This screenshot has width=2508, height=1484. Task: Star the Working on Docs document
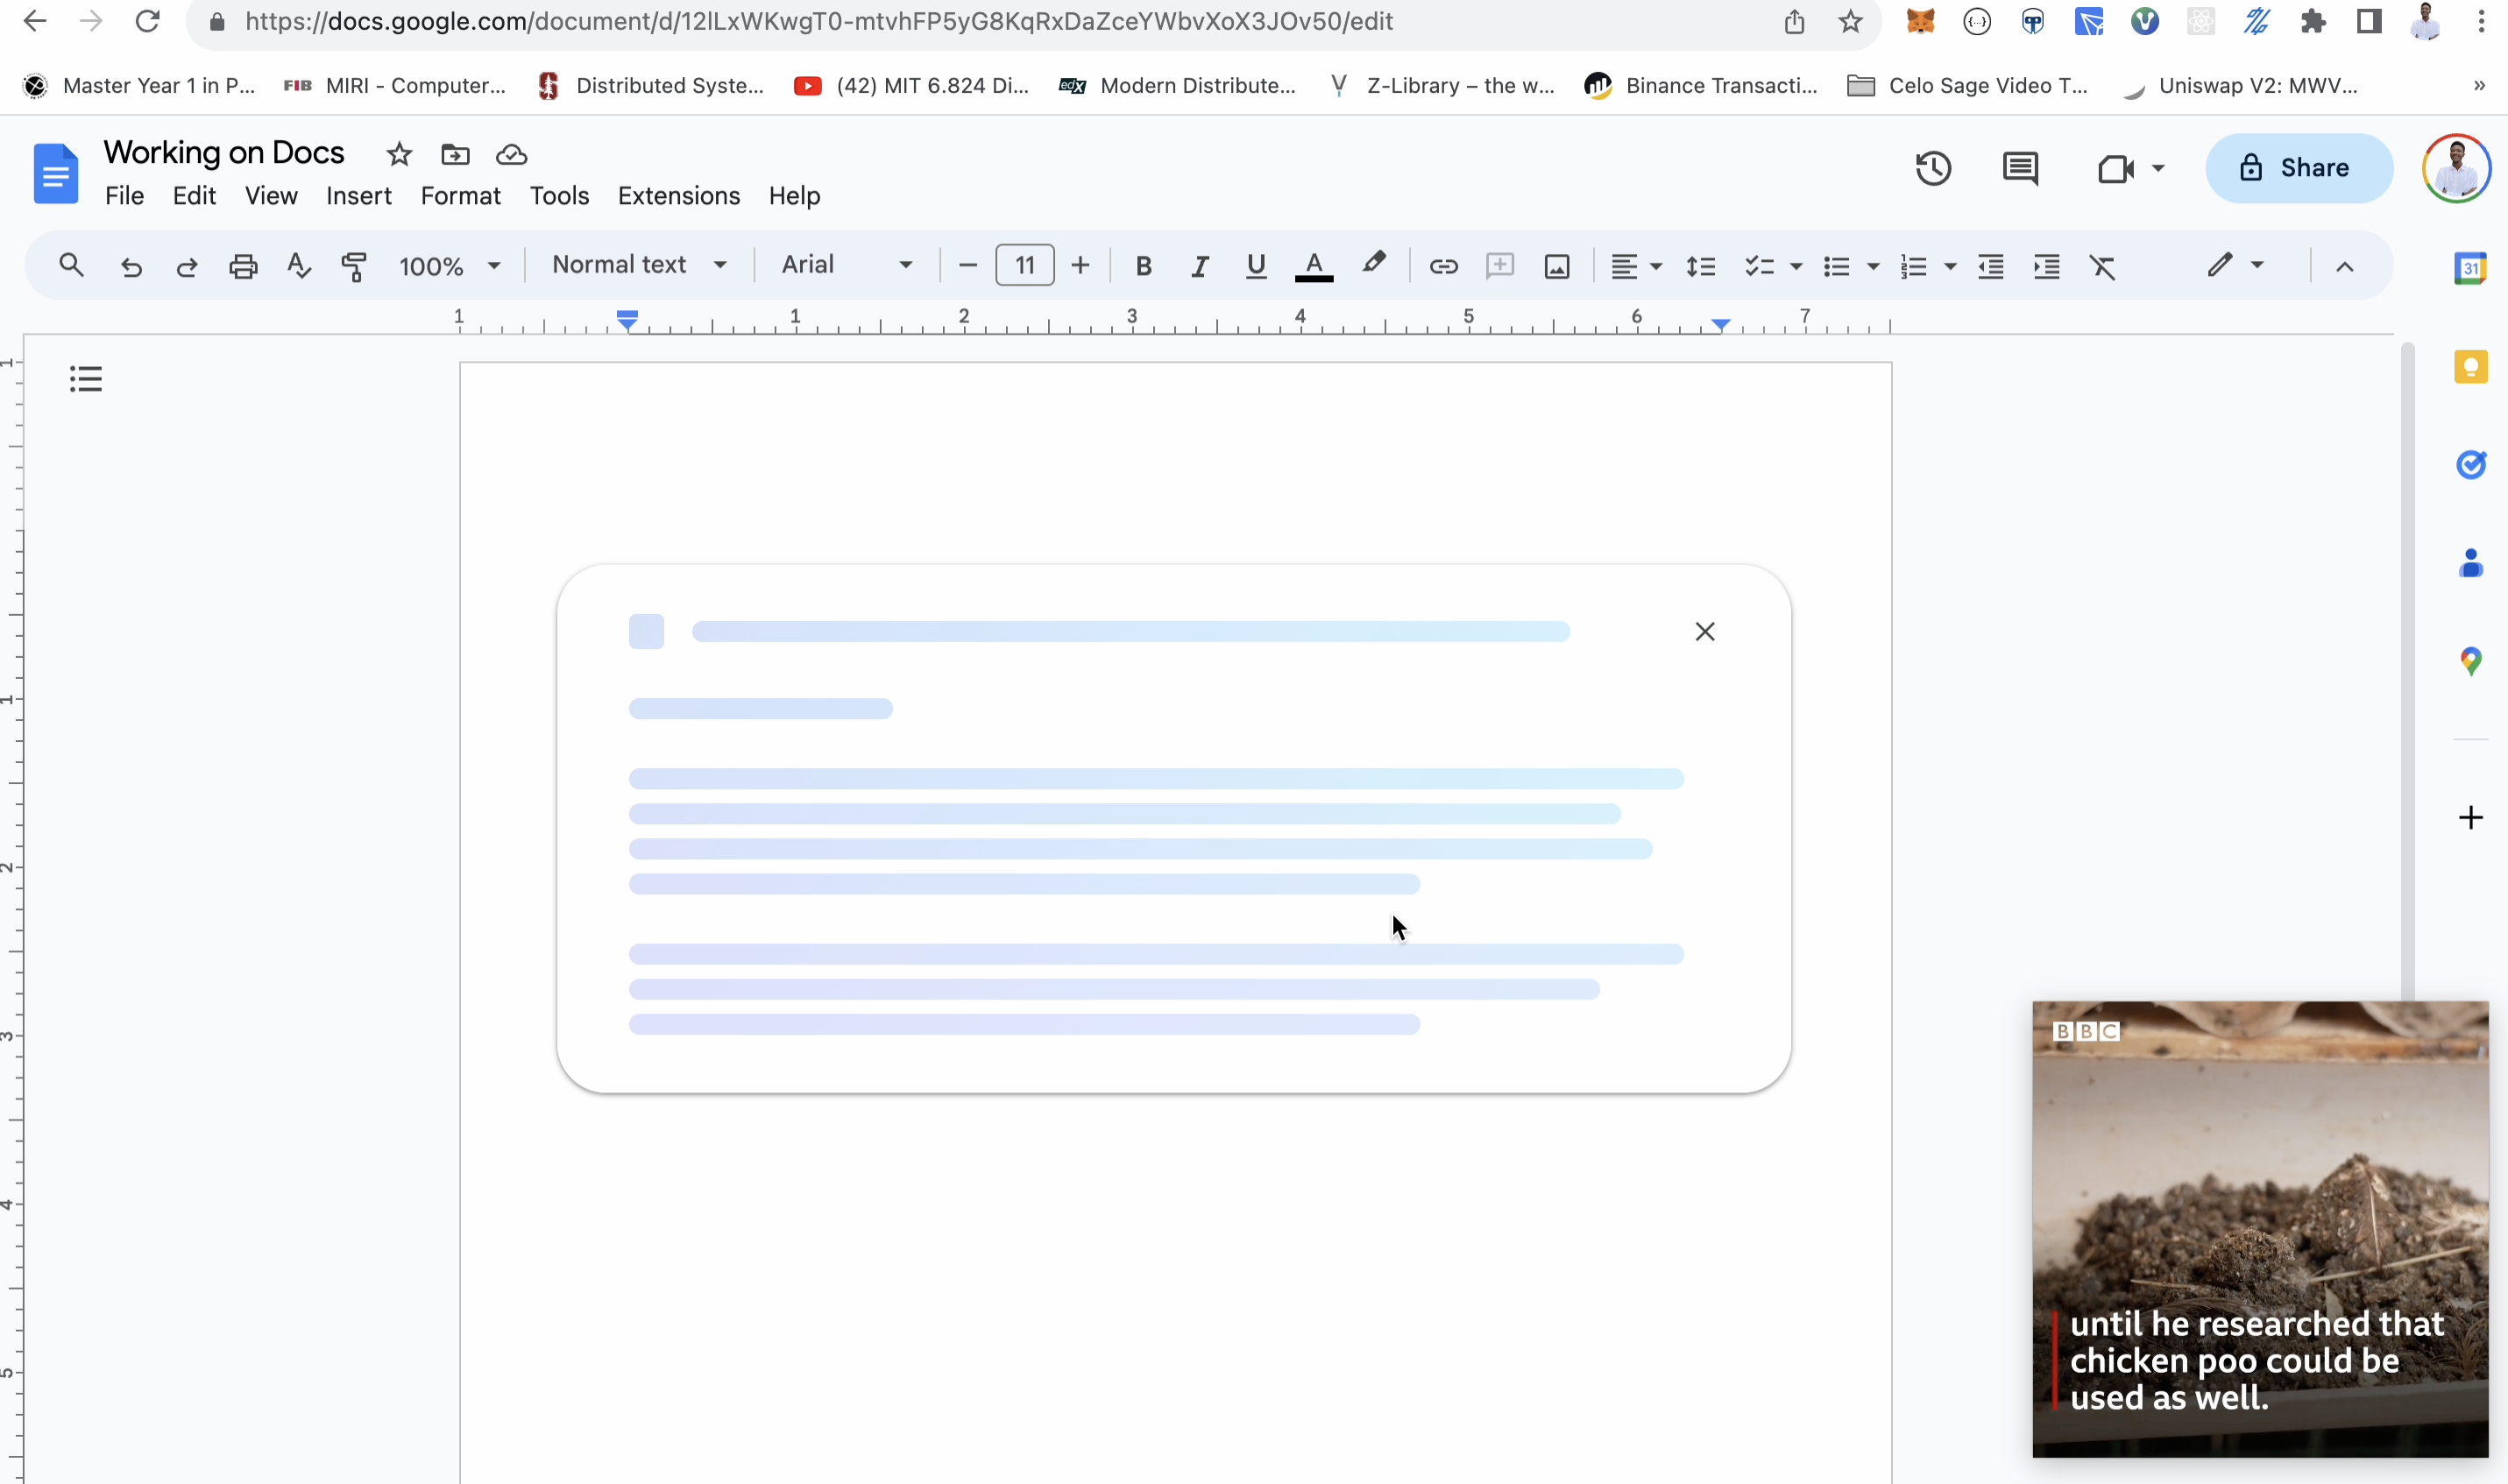(399, 155)
